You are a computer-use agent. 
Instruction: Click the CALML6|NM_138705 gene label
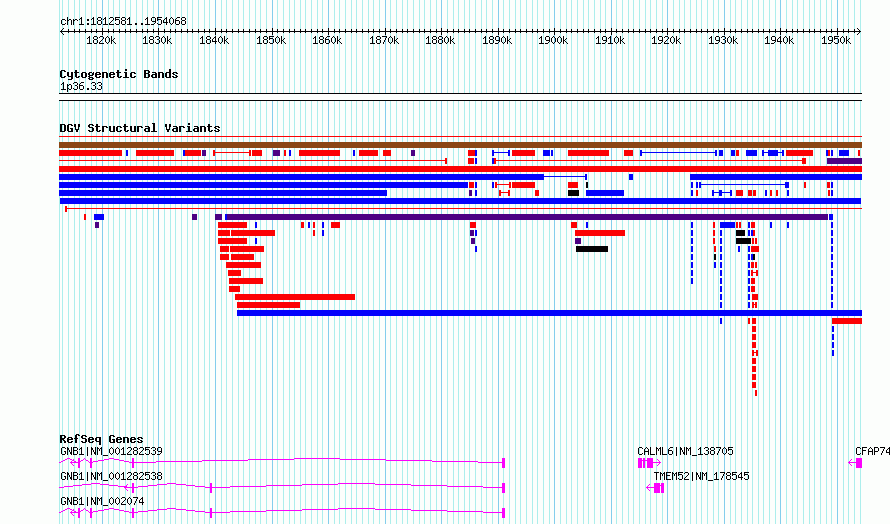tap(685, 451)
